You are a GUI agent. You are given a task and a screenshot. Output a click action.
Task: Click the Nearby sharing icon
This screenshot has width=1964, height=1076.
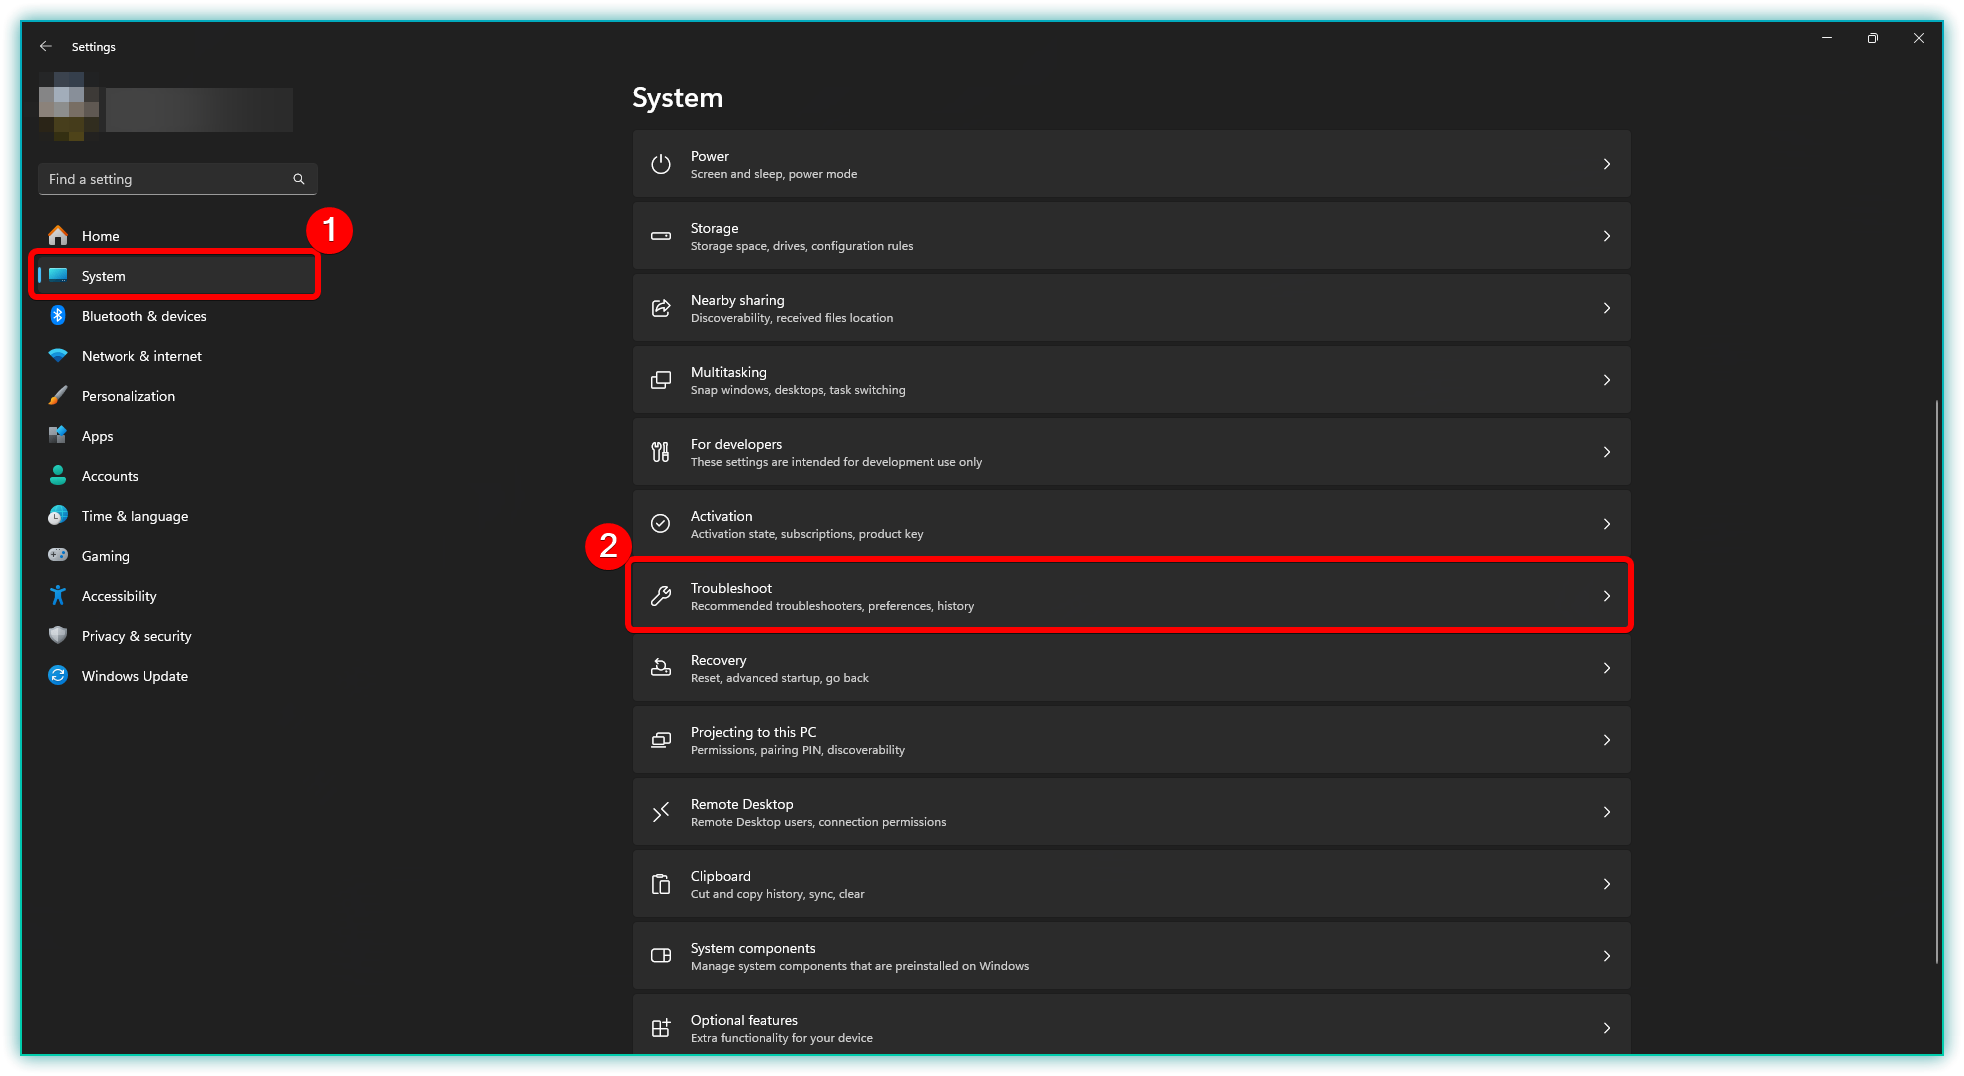tap(661, 308)
